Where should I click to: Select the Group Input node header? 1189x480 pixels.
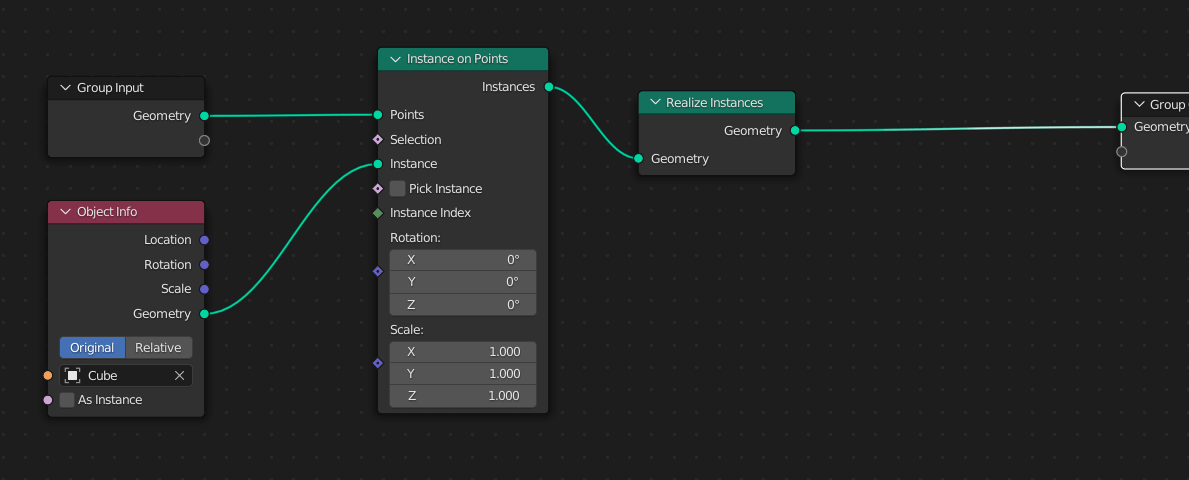[126, 88]
